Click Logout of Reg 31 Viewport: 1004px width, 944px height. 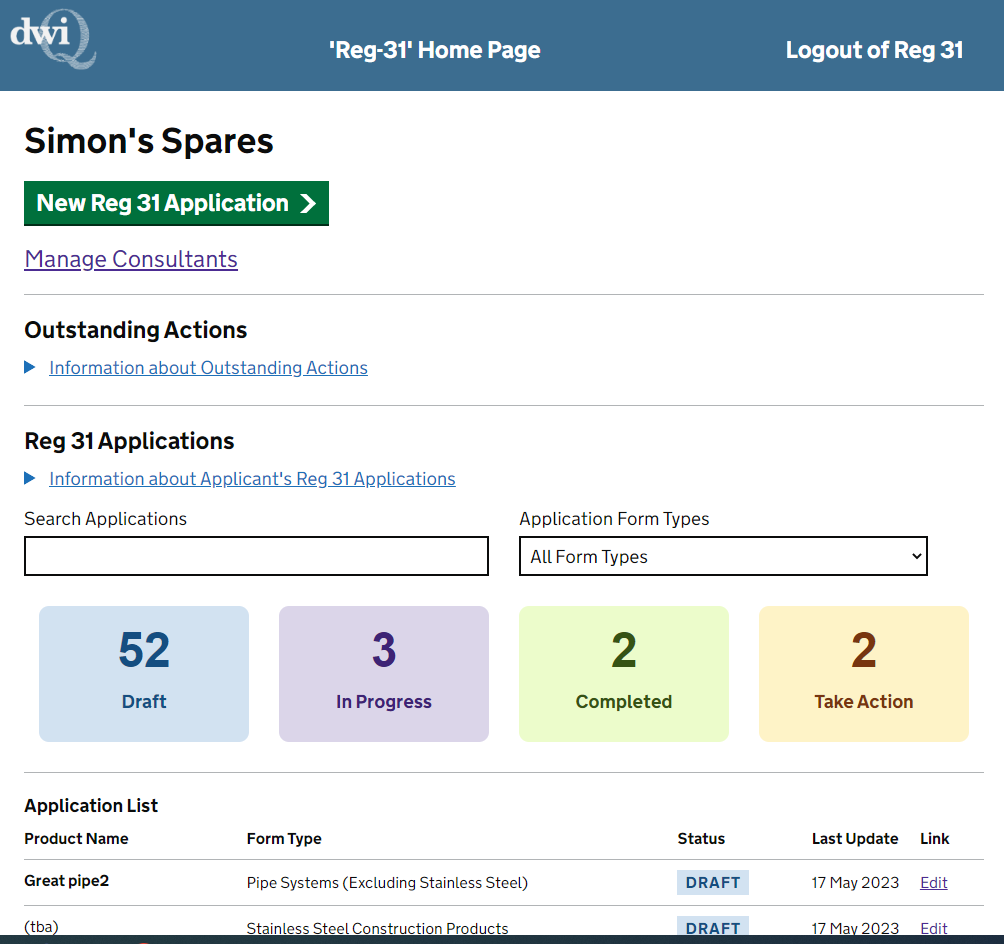tap(874, 50)
